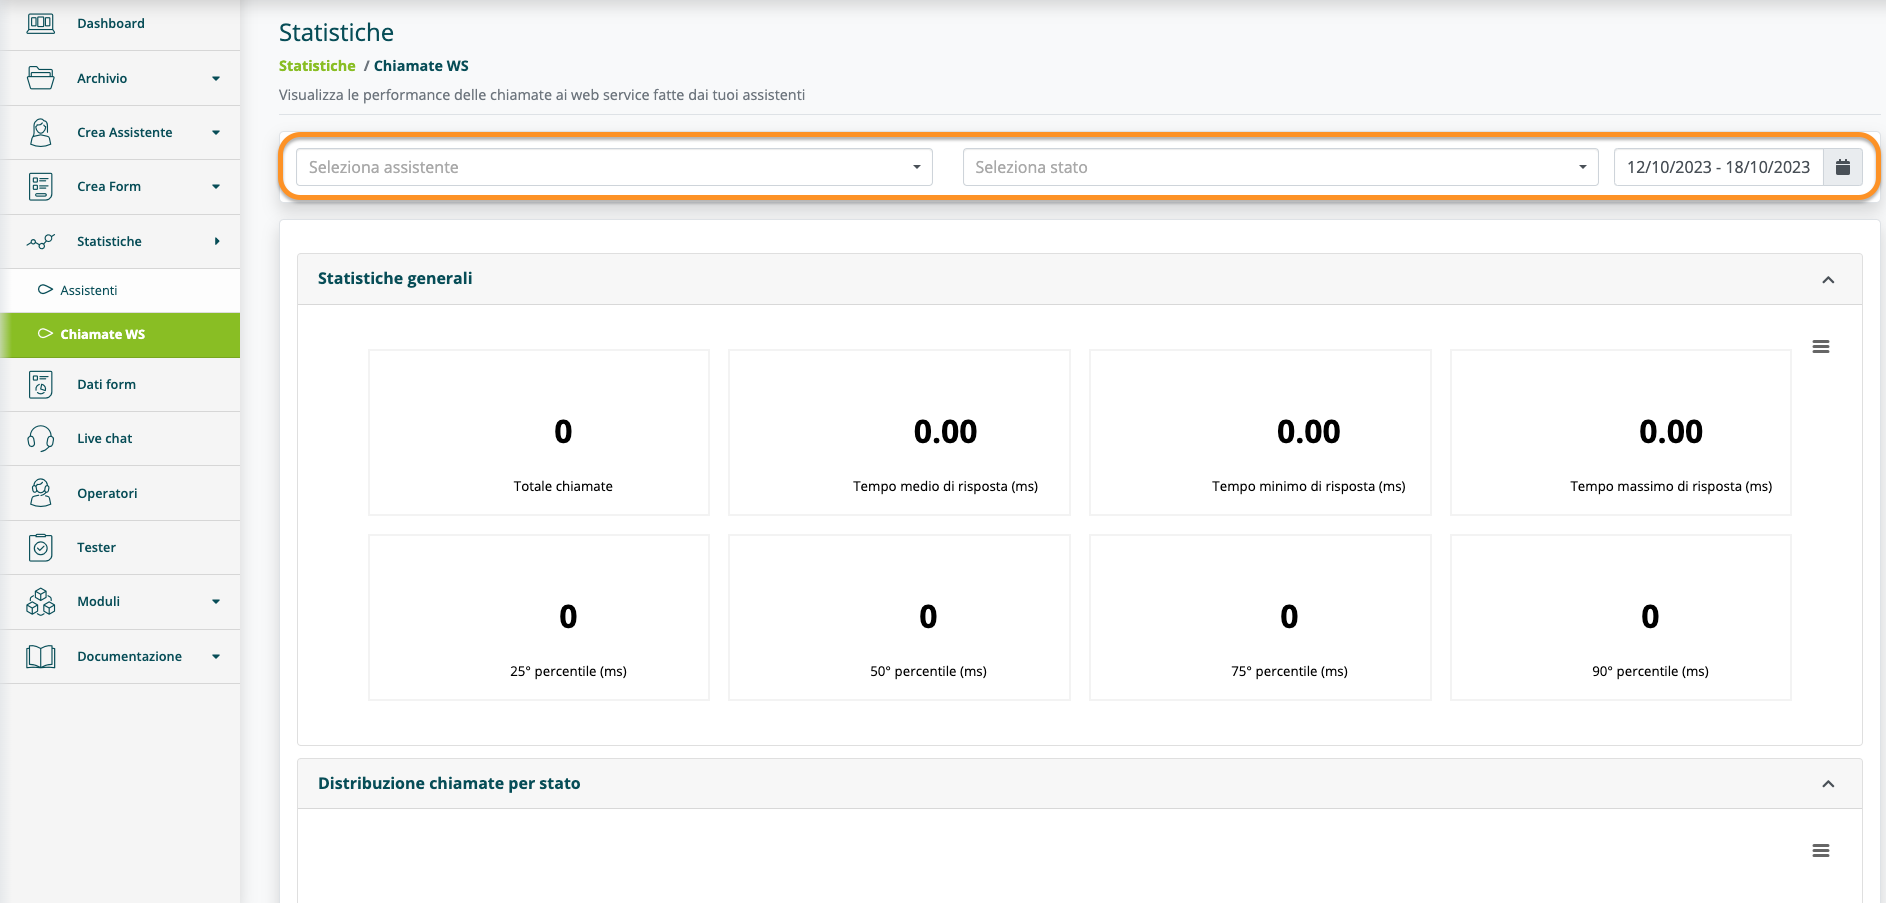Click the Statistiche breadcrumb link

click(317, 65)
